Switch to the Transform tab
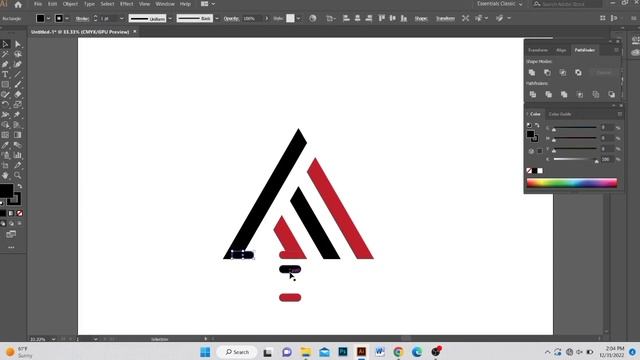Image resolution: width=640 pixels, height=360 pixels. pos(538,50)
